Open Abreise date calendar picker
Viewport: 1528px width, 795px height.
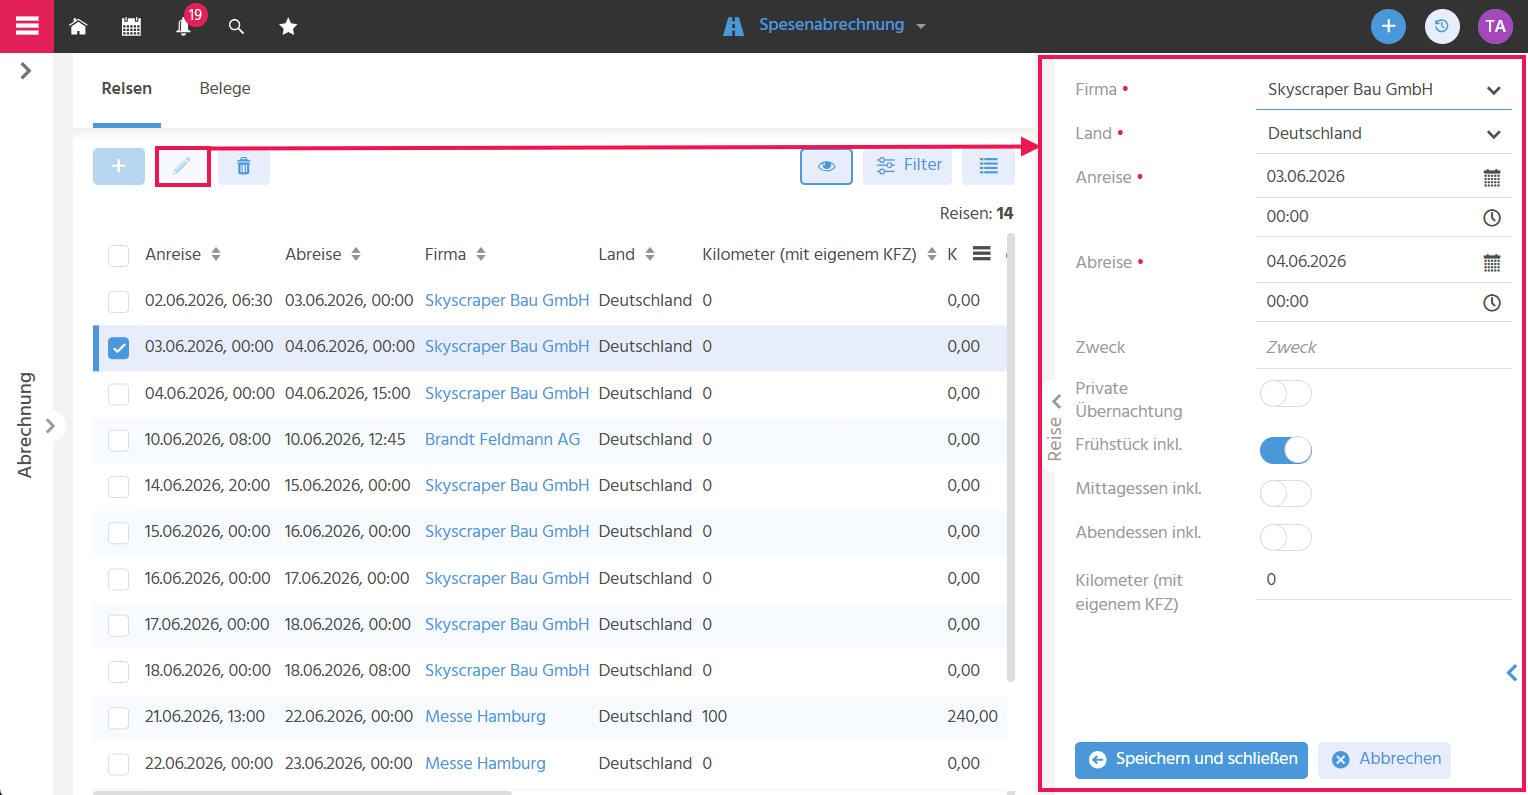pyautogui.click(x=1492, y=263)
